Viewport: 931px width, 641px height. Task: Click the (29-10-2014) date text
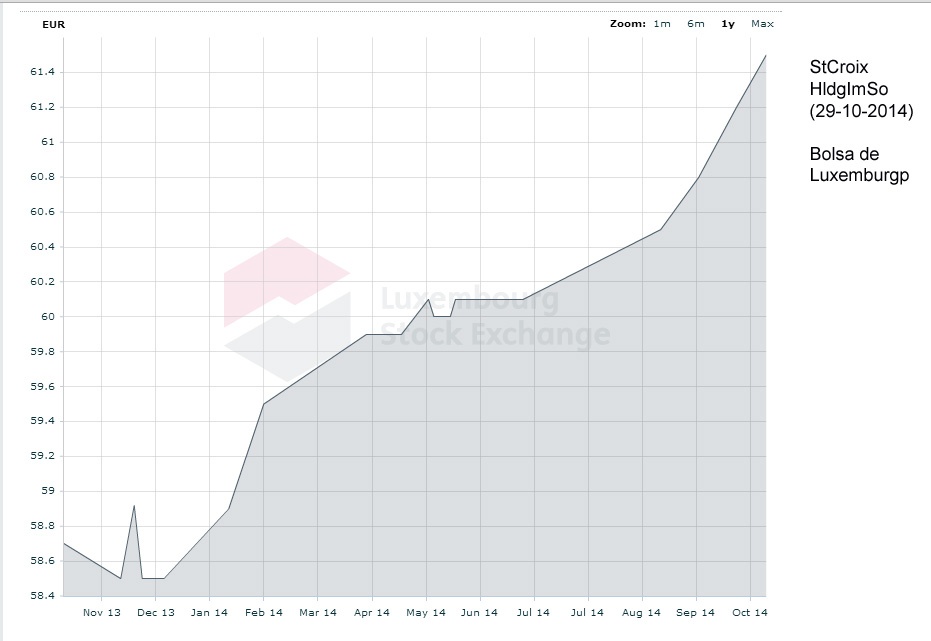[861, 111]
